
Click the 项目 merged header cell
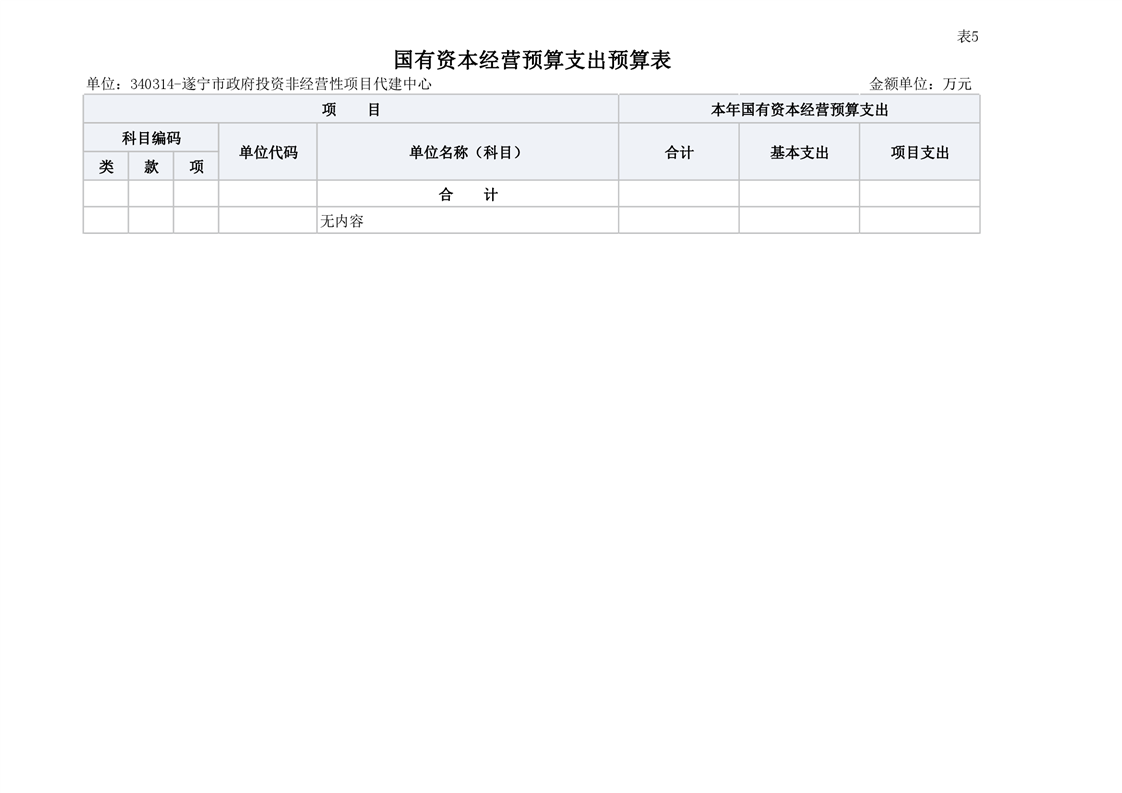point(351,110)
